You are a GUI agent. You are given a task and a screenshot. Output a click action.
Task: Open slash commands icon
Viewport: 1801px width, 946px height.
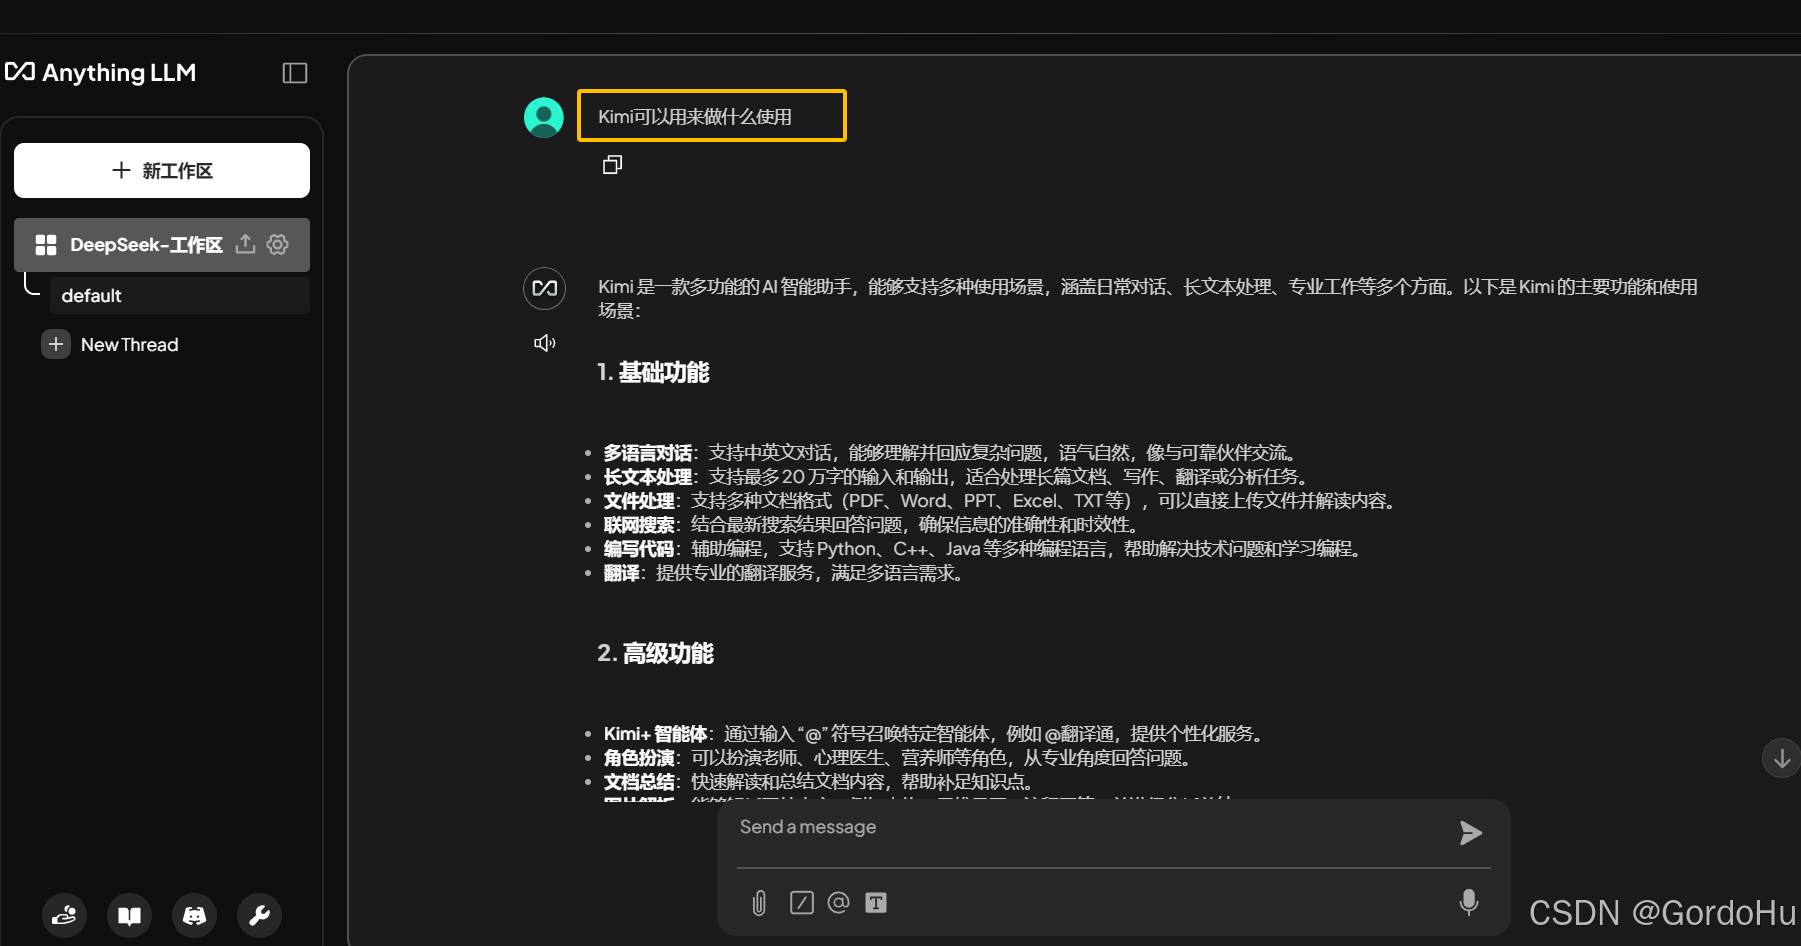point(802,903)
